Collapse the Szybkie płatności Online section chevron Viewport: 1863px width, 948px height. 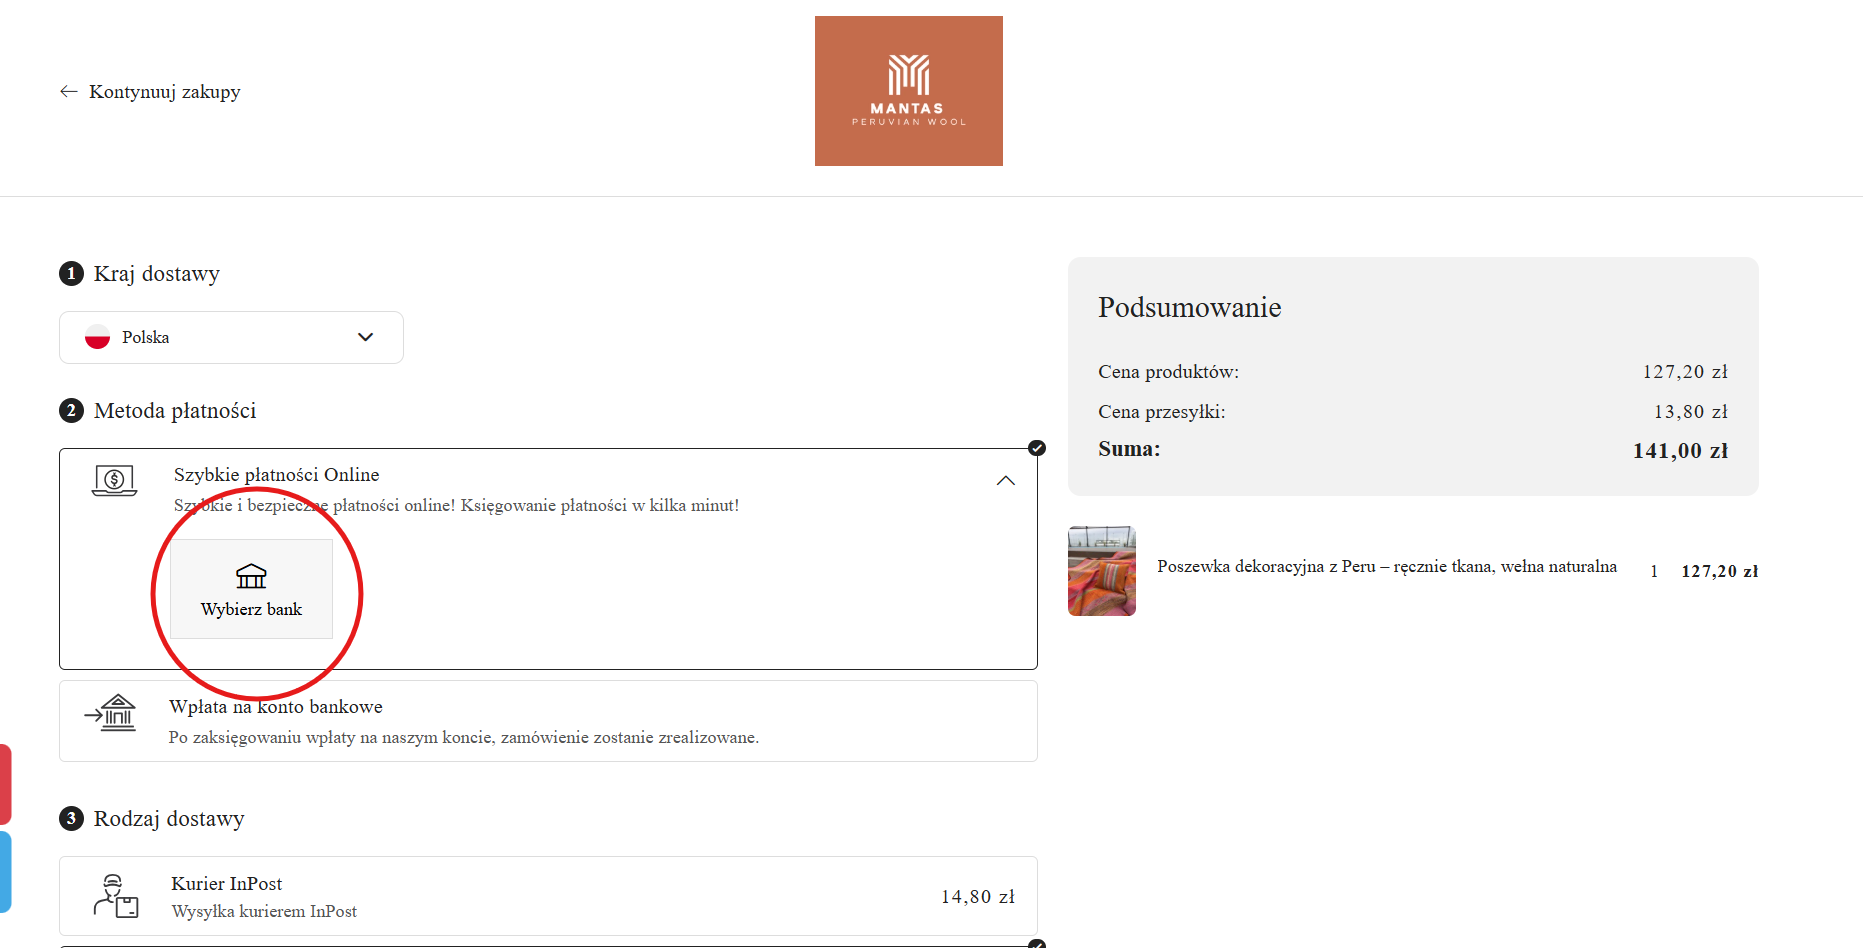point(1005,481)
